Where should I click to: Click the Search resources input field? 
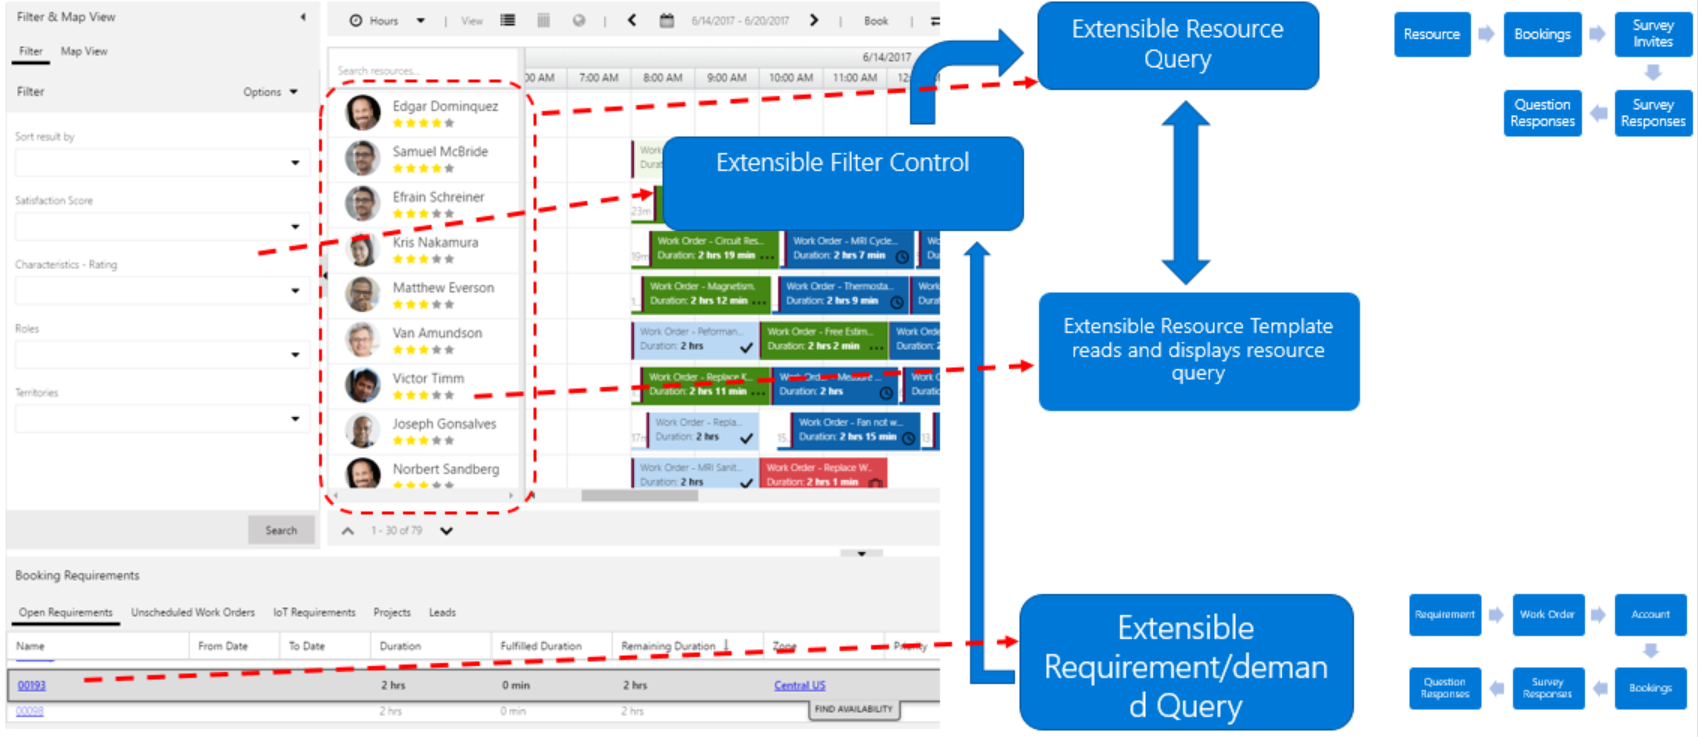point(420,71)
